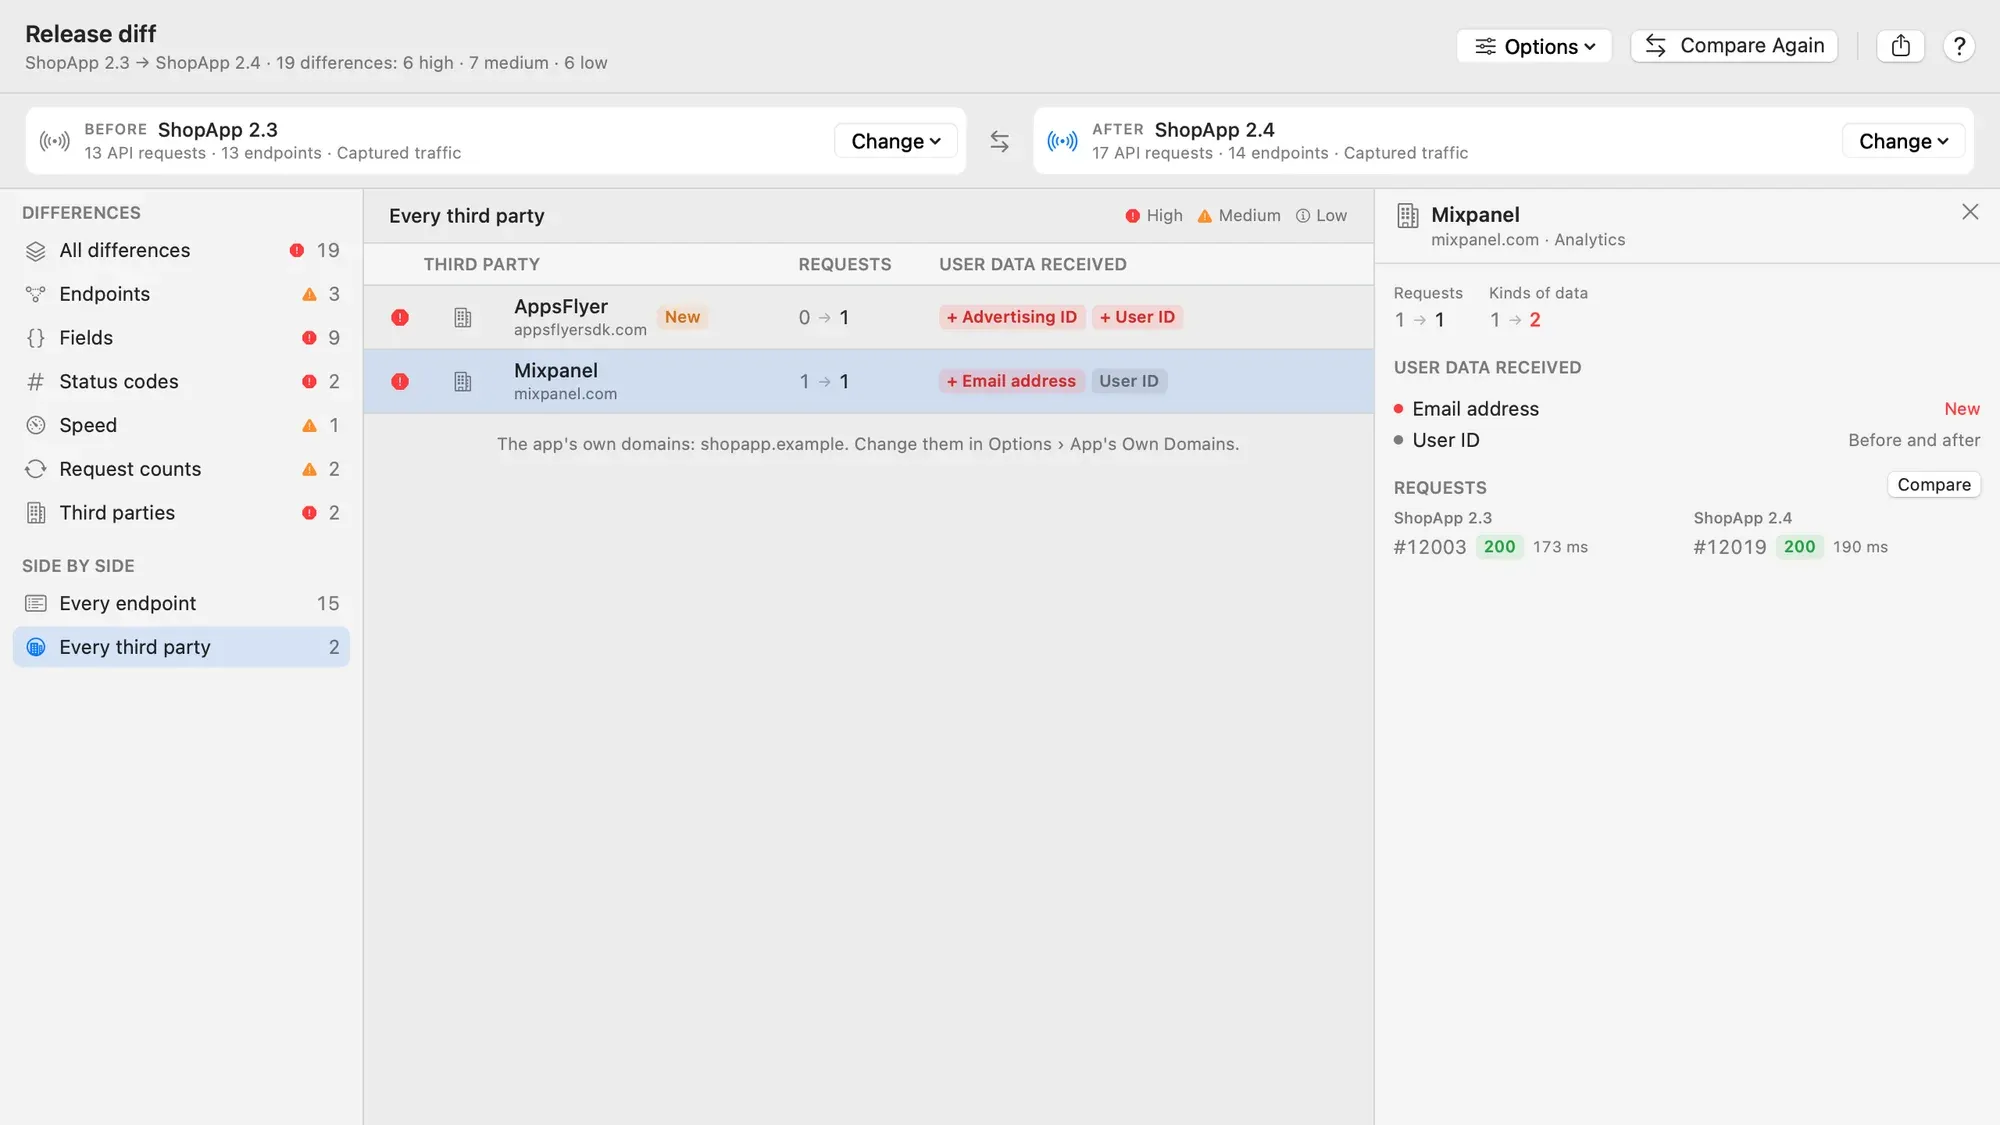Screen dimensions: 2000x1125
Task: Click the high severity icon on Mixpanel row
Action: tap(400, 381)
